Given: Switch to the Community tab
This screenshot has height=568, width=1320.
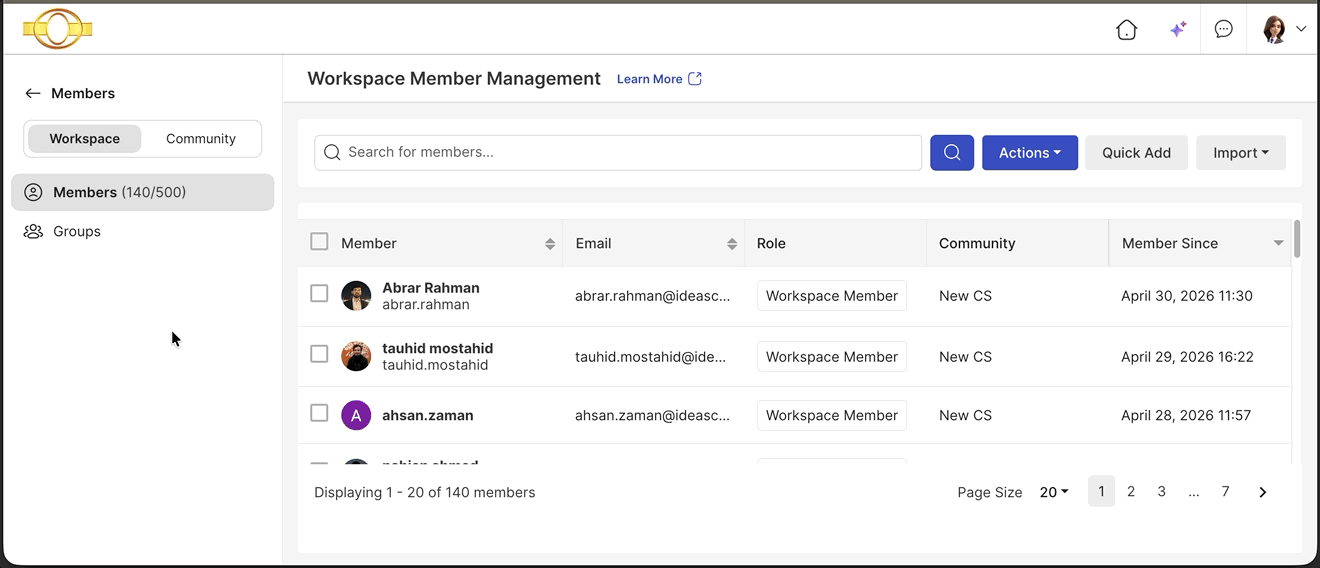Looking at the screenshot, I should (x=201, y=139).
